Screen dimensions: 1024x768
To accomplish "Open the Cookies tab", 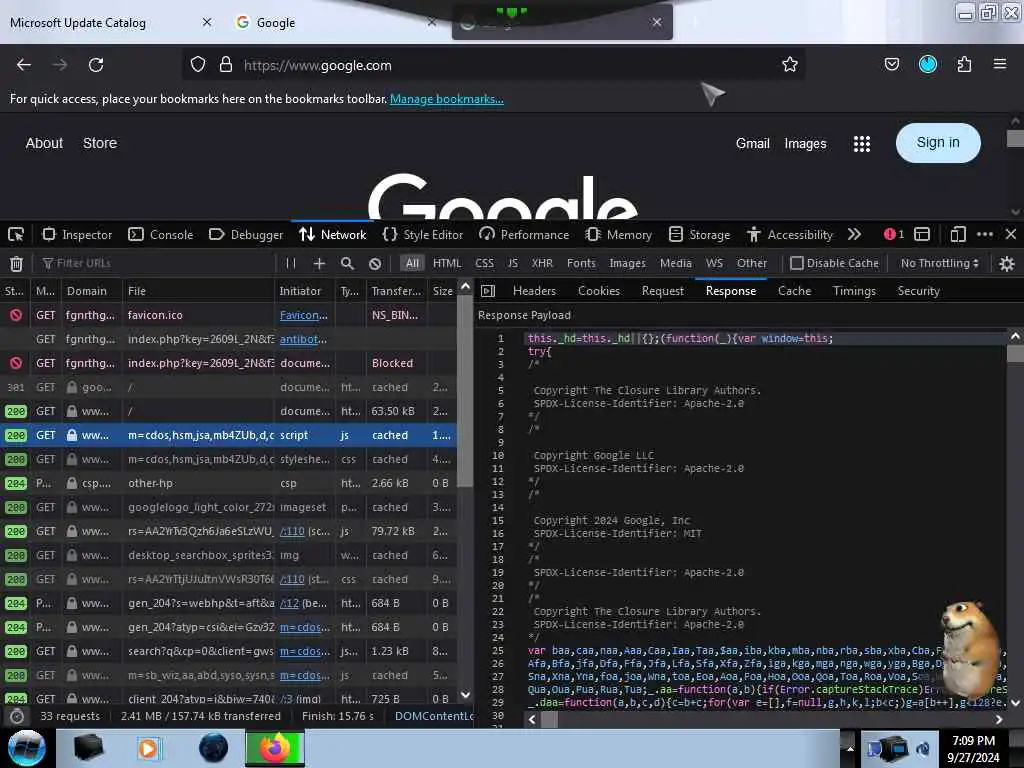I will click(x=599, y=291).
